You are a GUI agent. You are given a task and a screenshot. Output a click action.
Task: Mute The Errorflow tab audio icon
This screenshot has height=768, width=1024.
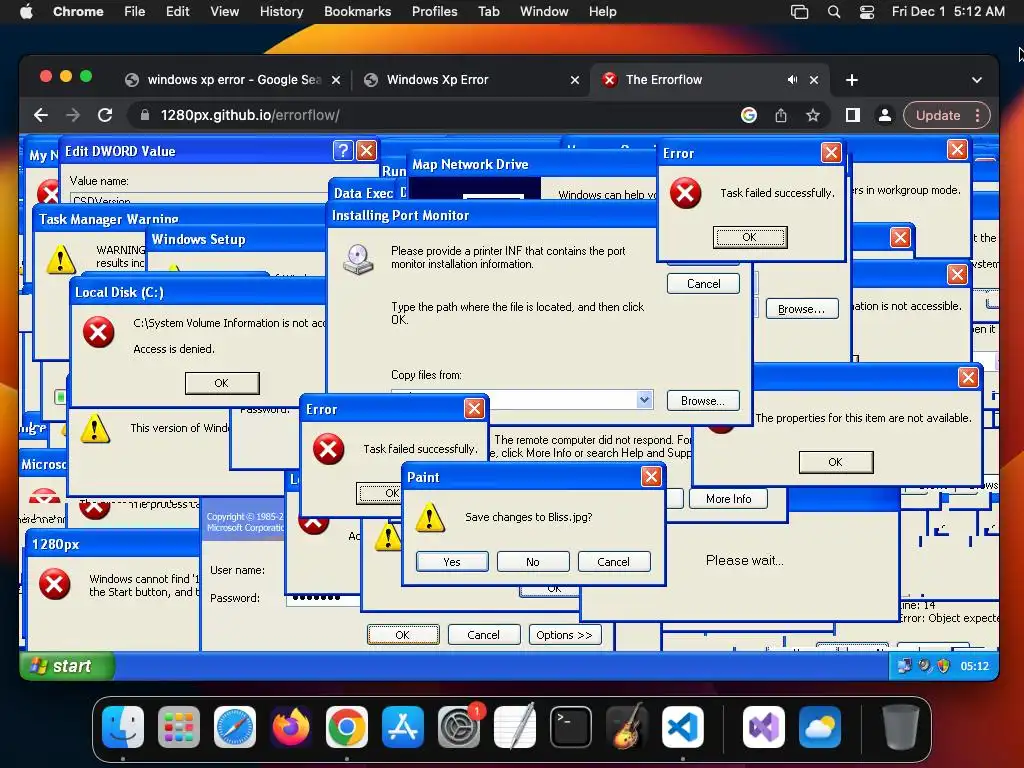792,80
